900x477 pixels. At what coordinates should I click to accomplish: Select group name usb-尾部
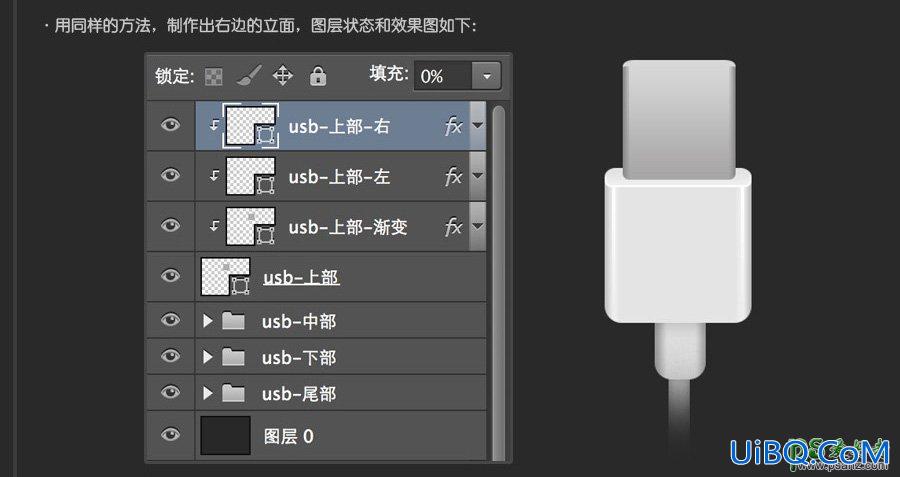point(299,394)
